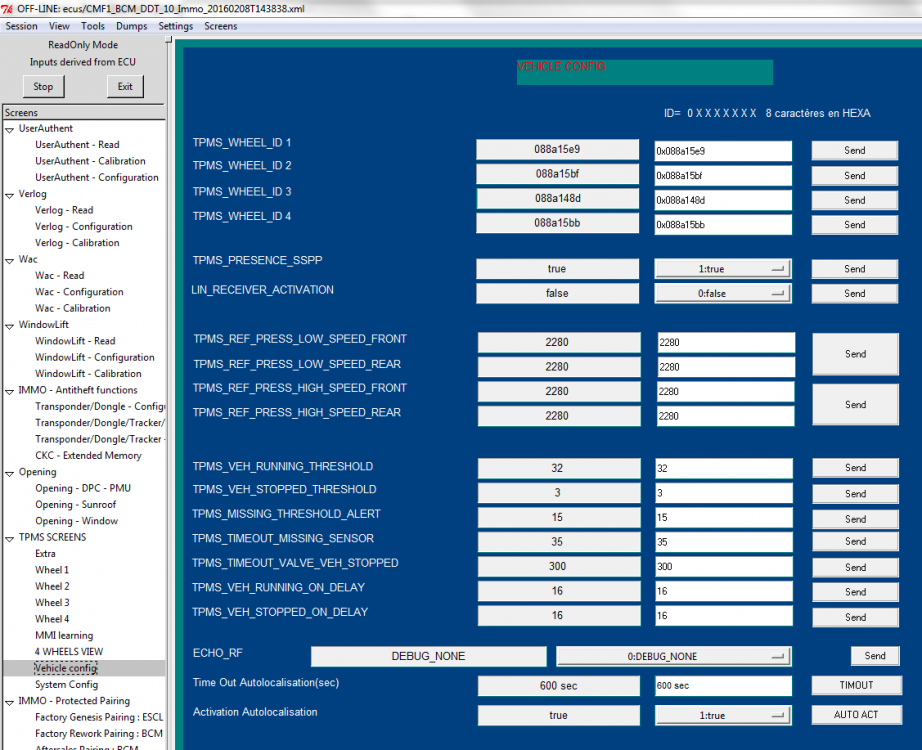Open the Tools menu
922x750 pixels.
click(x=93, y=26)
